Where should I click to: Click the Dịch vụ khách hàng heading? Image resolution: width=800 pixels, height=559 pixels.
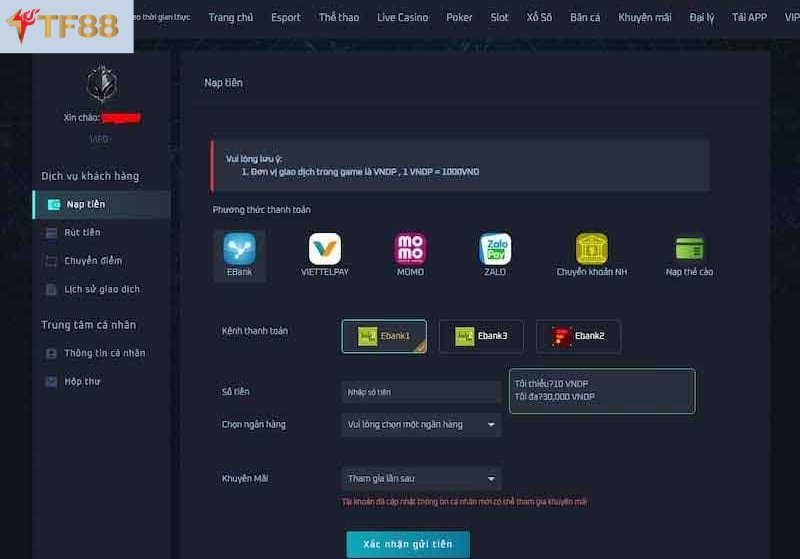coord(90,176)
